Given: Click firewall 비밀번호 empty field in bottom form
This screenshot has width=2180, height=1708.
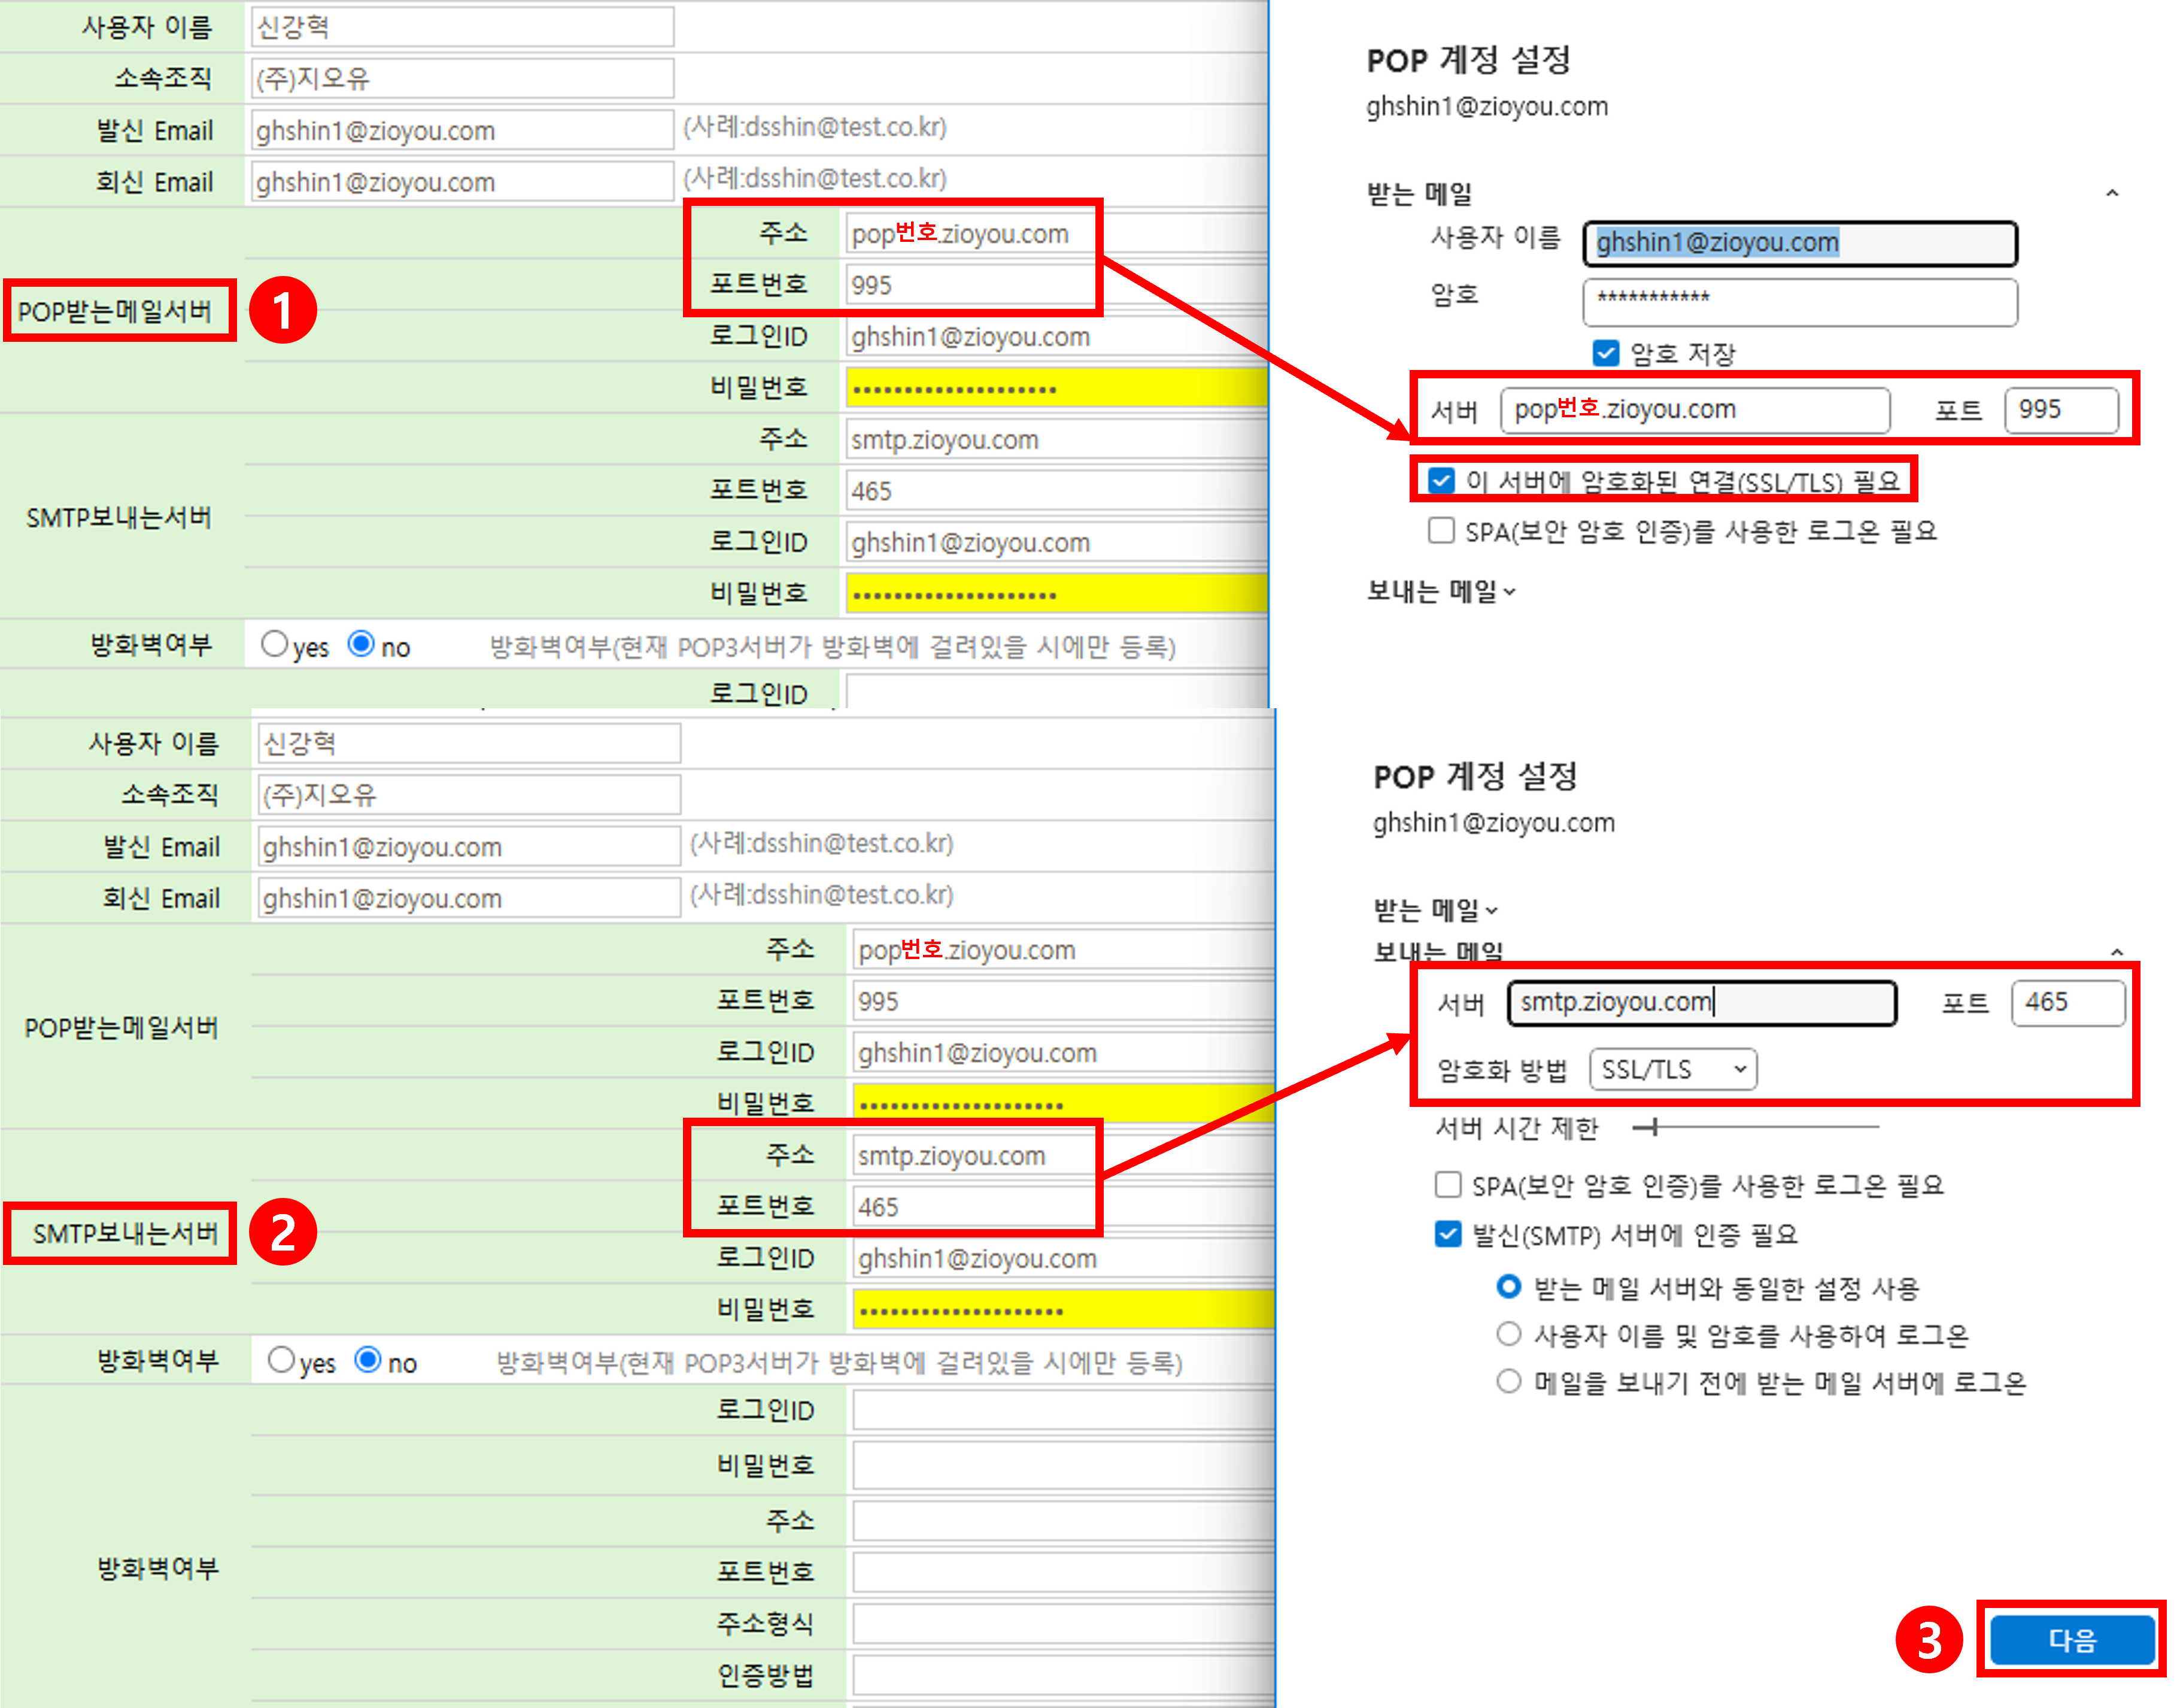Looking at the screenshot, I should pos(1063,1465).
